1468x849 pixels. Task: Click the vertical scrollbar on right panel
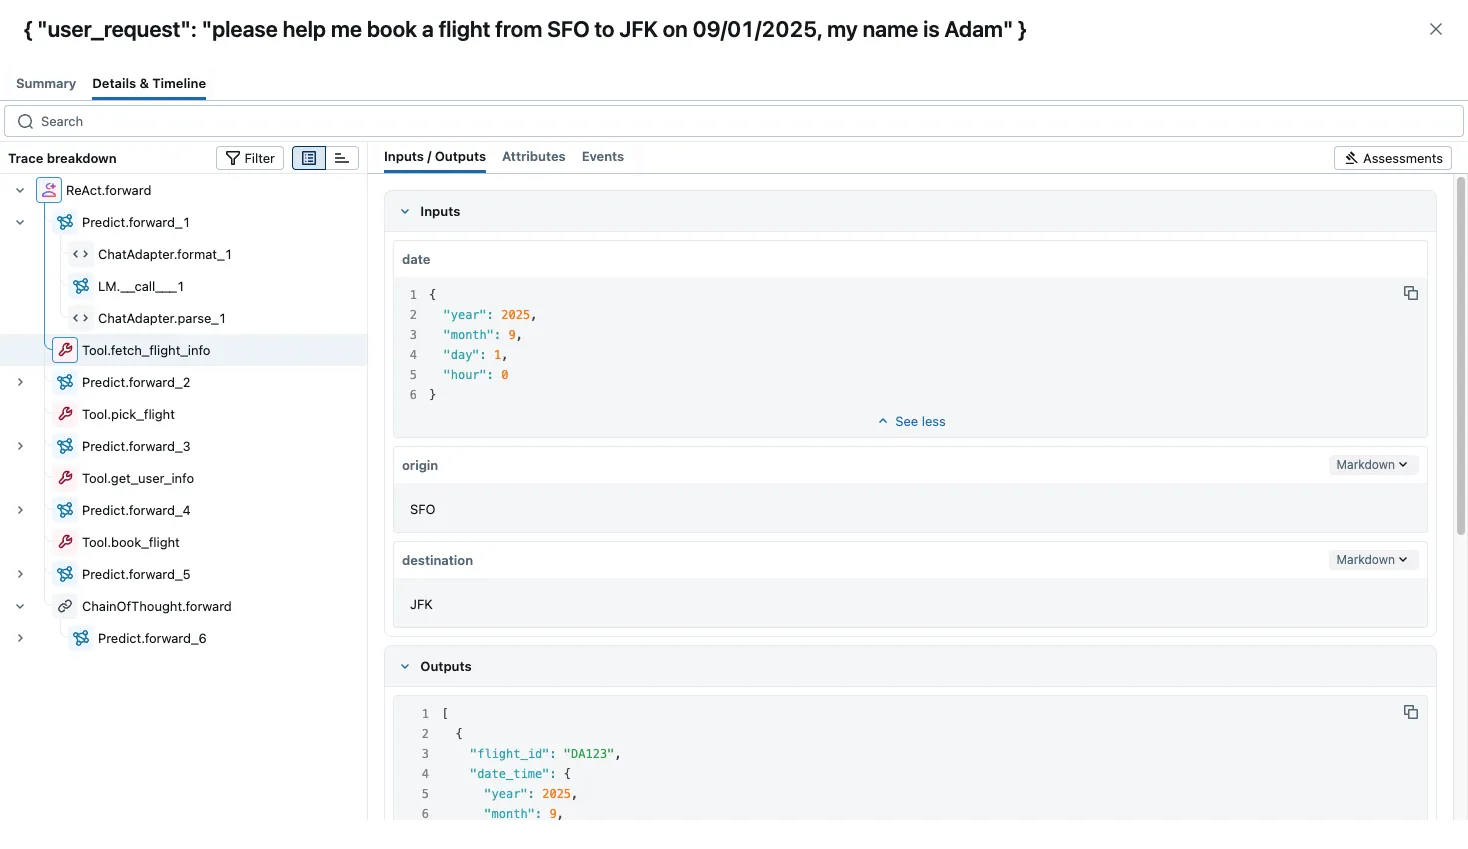point(1461,356)
